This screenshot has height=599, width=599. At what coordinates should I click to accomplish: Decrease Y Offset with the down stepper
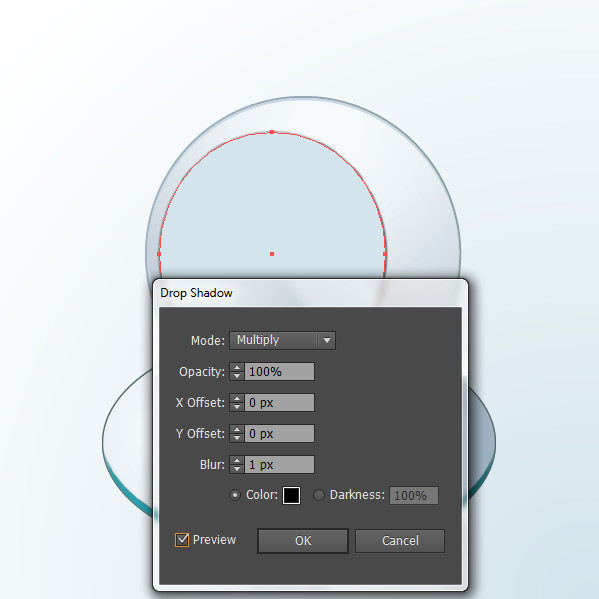pos(237,438)
